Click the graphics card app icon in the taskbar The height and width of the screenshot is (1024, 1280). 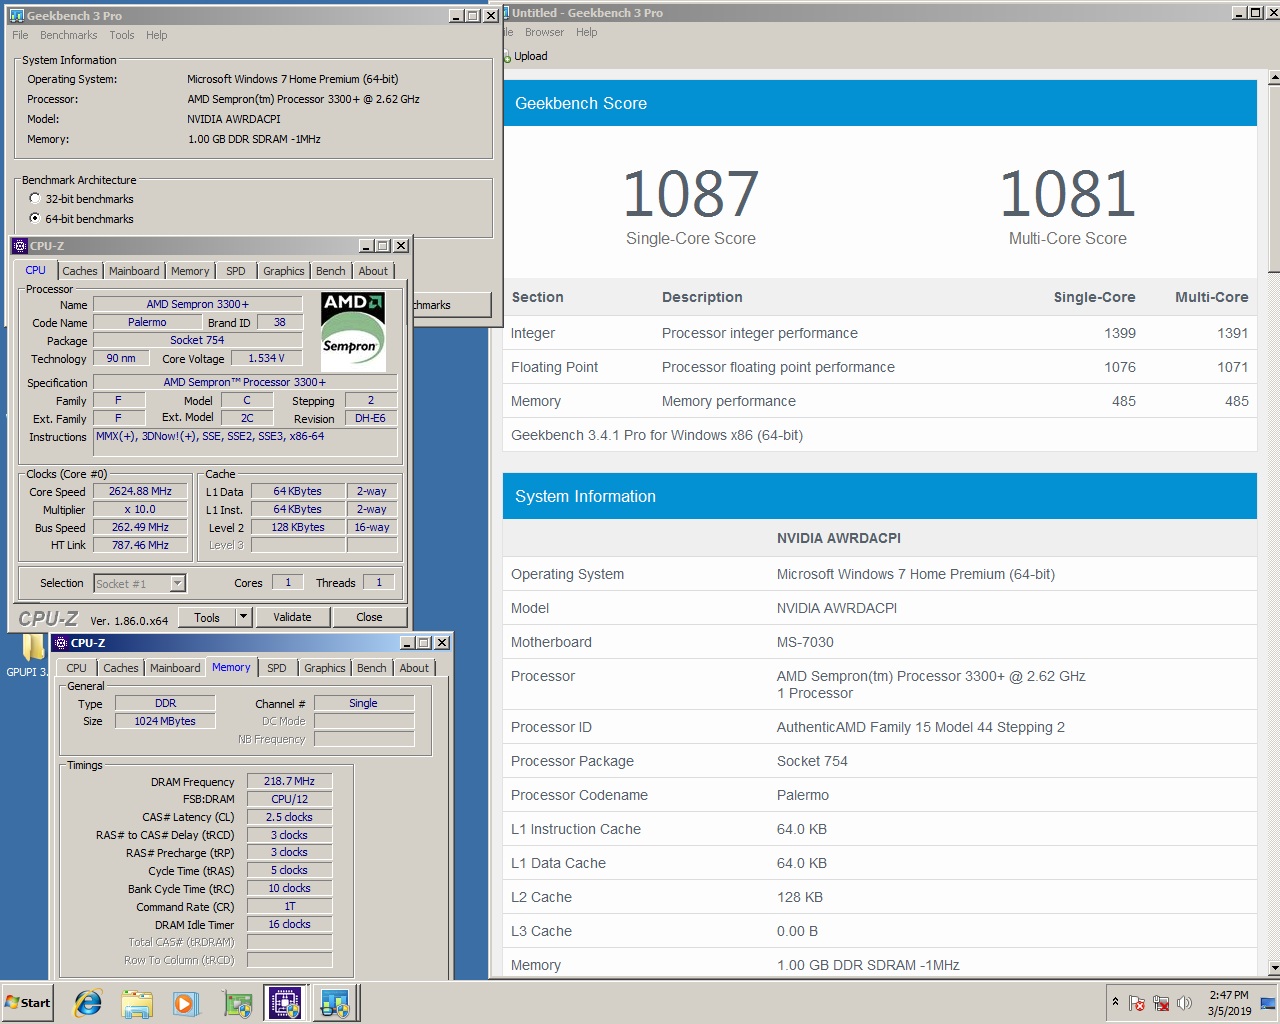click(x=237, y=1003)
